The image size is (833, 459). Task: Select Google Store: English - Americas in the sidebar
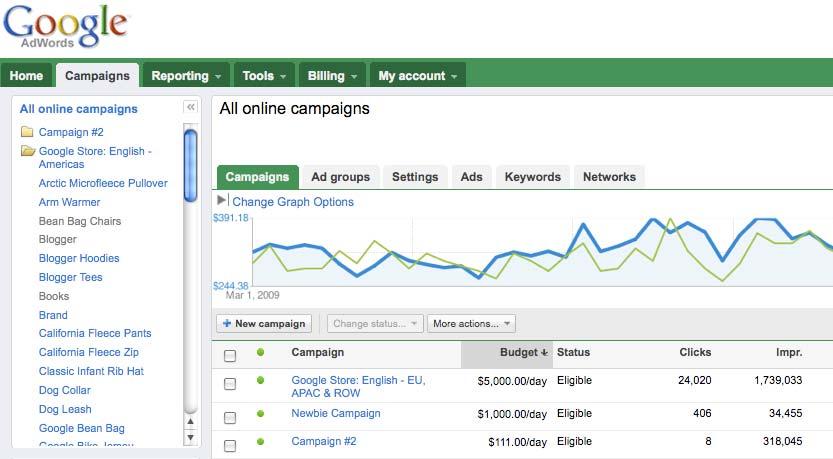[x=95, y=158]
